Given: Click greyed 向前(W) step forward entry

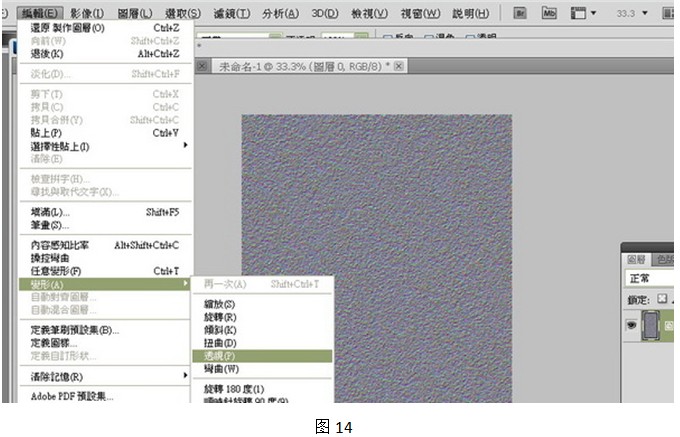Looking at the screenshot, I should pyautogui.click(x=105, y=41).
